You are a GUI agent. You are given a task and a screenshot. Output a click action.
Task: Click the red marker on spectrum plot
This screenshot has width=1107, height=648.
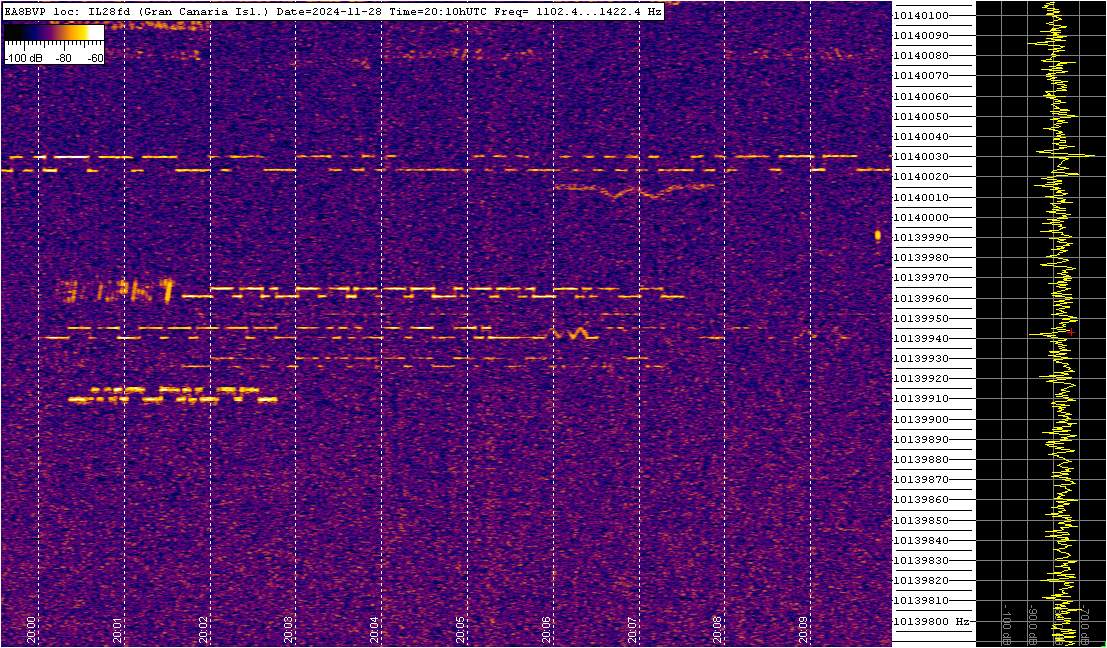click(x=1070, y=331)
